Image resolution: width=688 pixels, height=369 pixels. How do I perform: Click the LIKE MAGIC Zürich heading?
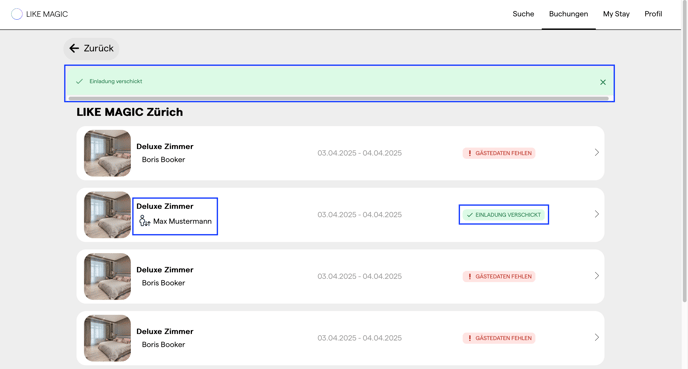click(x=129, y=112)
